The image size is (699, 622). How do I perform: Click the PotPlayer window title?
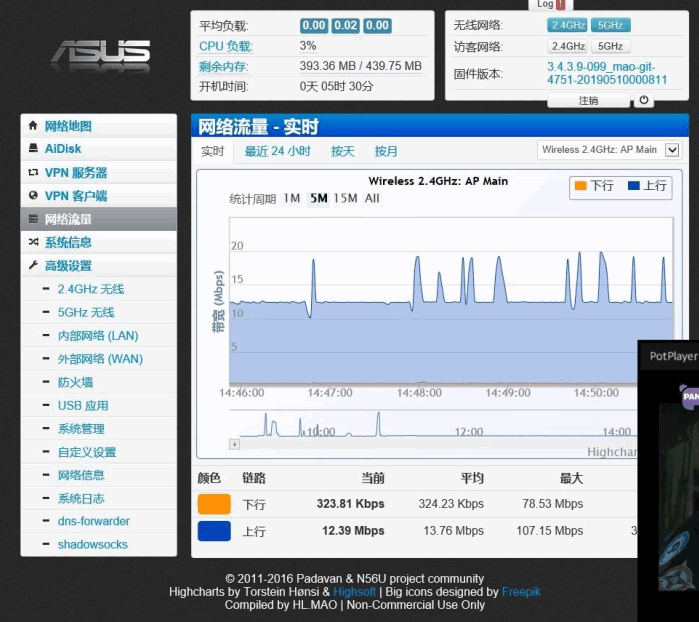point(673,356)
